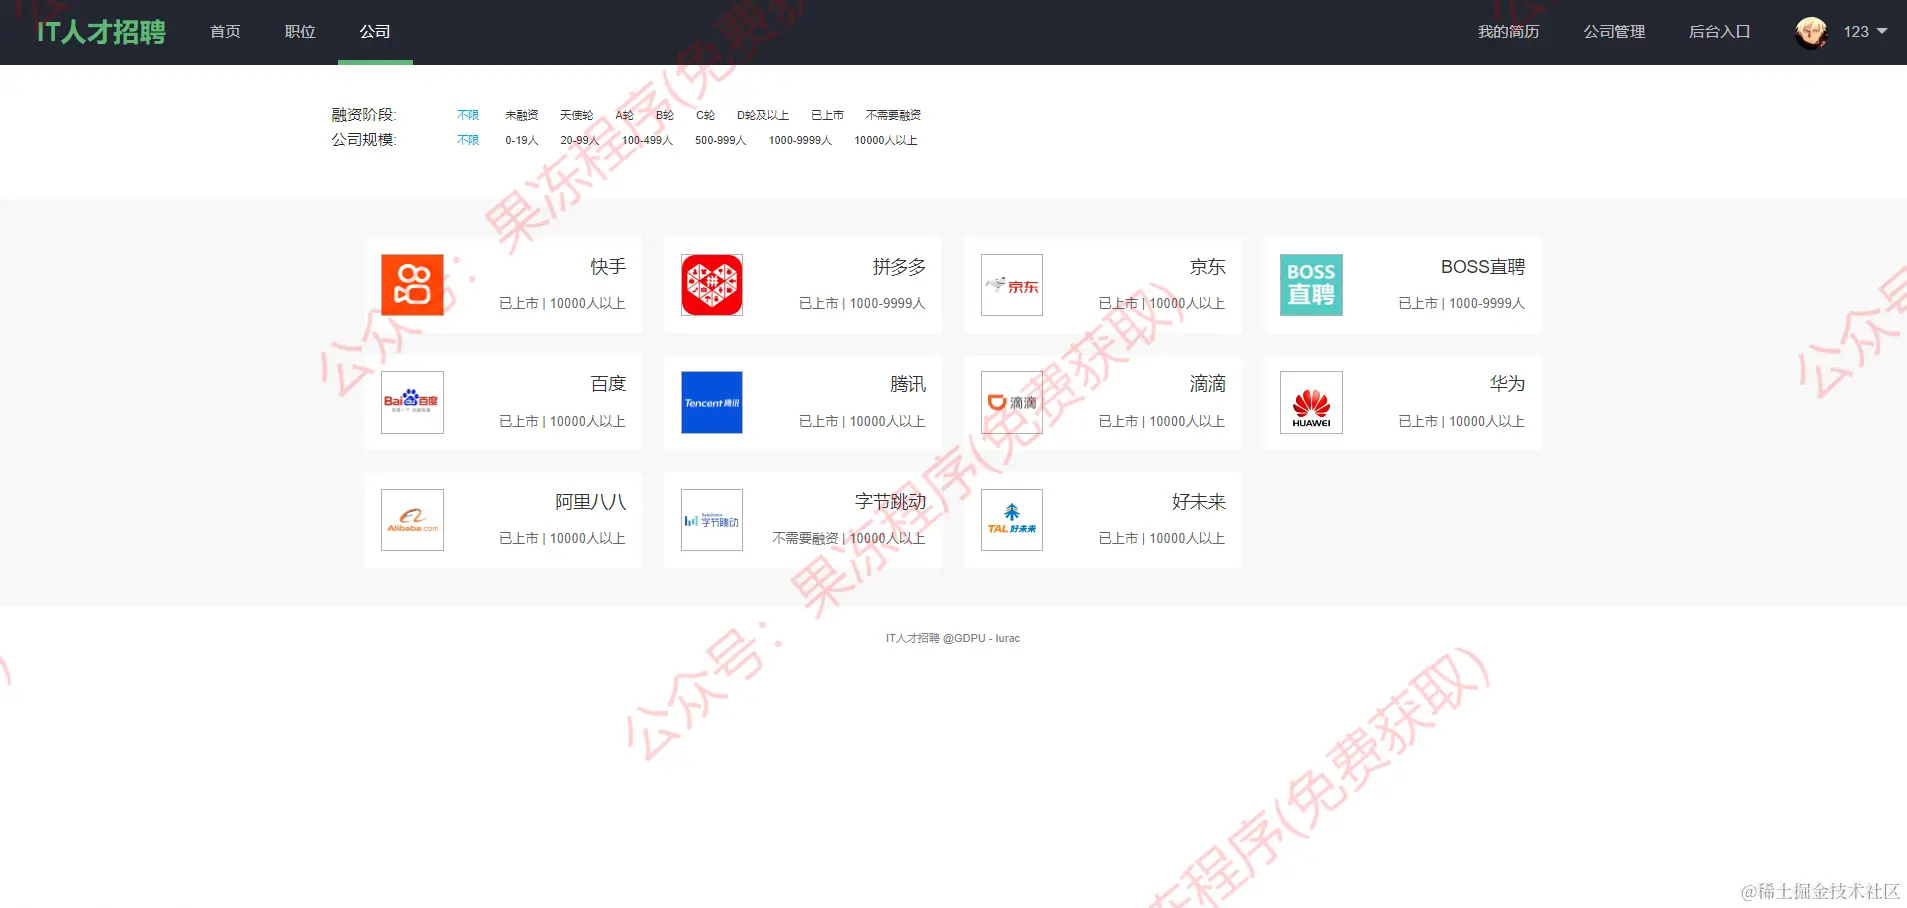Select 不限 for 公司规模 filter
Image resolution: width=1907 pixels, height=908 pixels.
point(468,140)
